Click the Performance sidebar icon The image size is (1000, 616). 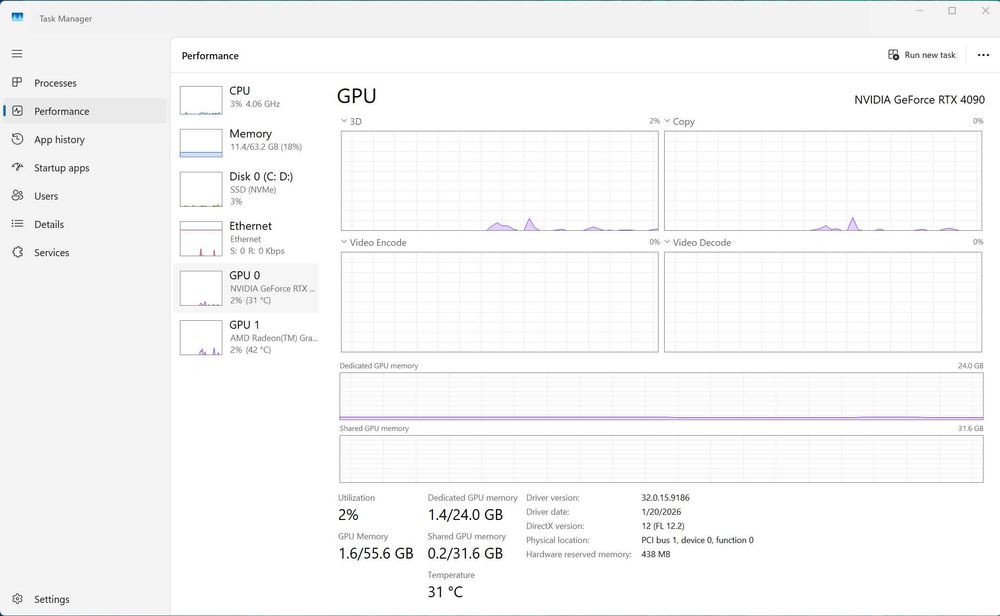(x=17, y=110)
